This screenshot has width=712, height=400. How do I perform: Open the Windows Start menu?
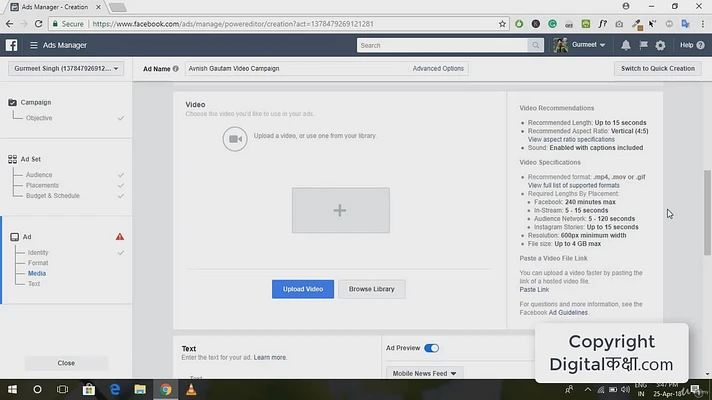[x=12, y=390]
